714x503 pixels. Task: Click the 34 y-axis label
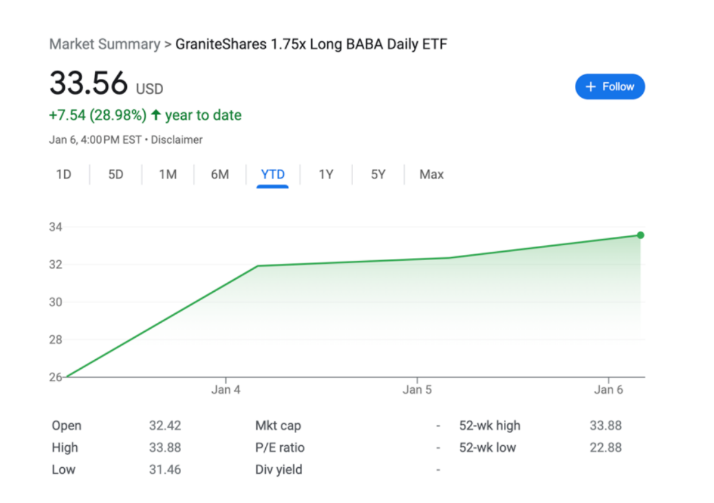pyautogui.click(x=56, y=227)
